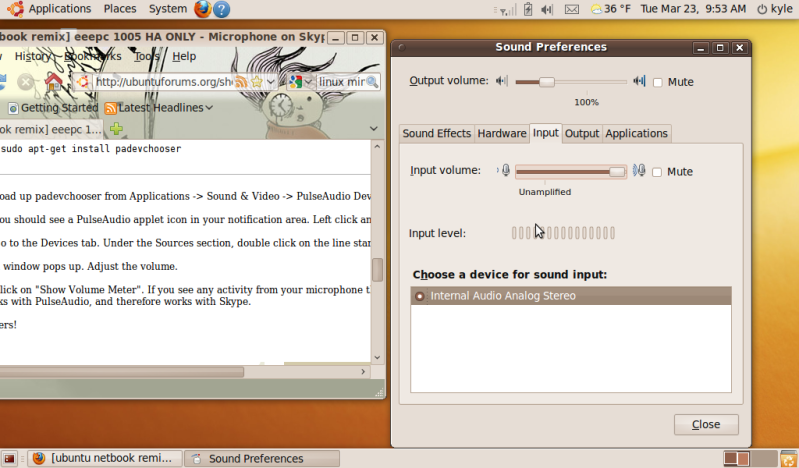Viewport: 799px width, 468px height.
Task: Launch Firefox from the top panel icon
Action: click(203, 9)
